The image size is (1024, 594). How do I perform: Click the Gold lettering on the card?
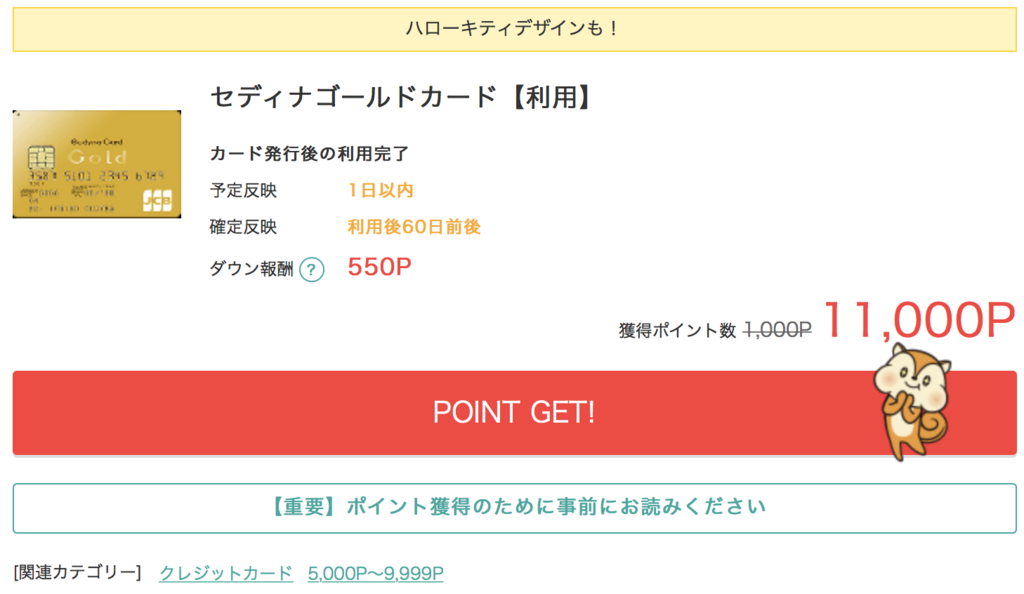coord(96,156)
